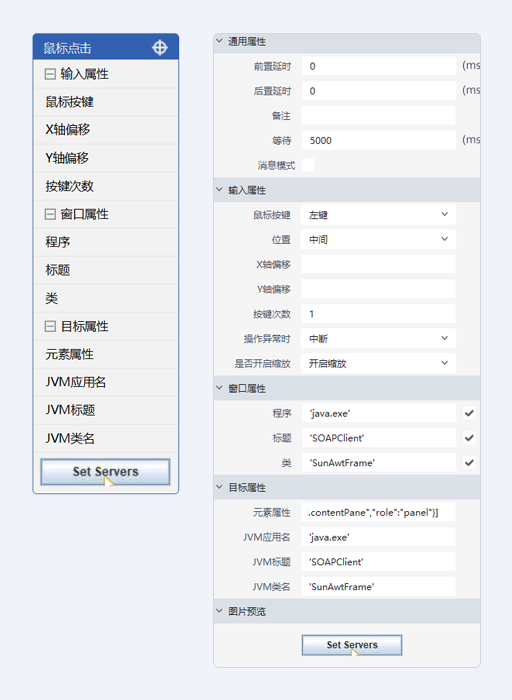The width and height of the screenshot is (512, 700).
Task: Select 鼠标按键 row in left panel
Action: pos(106,102)
